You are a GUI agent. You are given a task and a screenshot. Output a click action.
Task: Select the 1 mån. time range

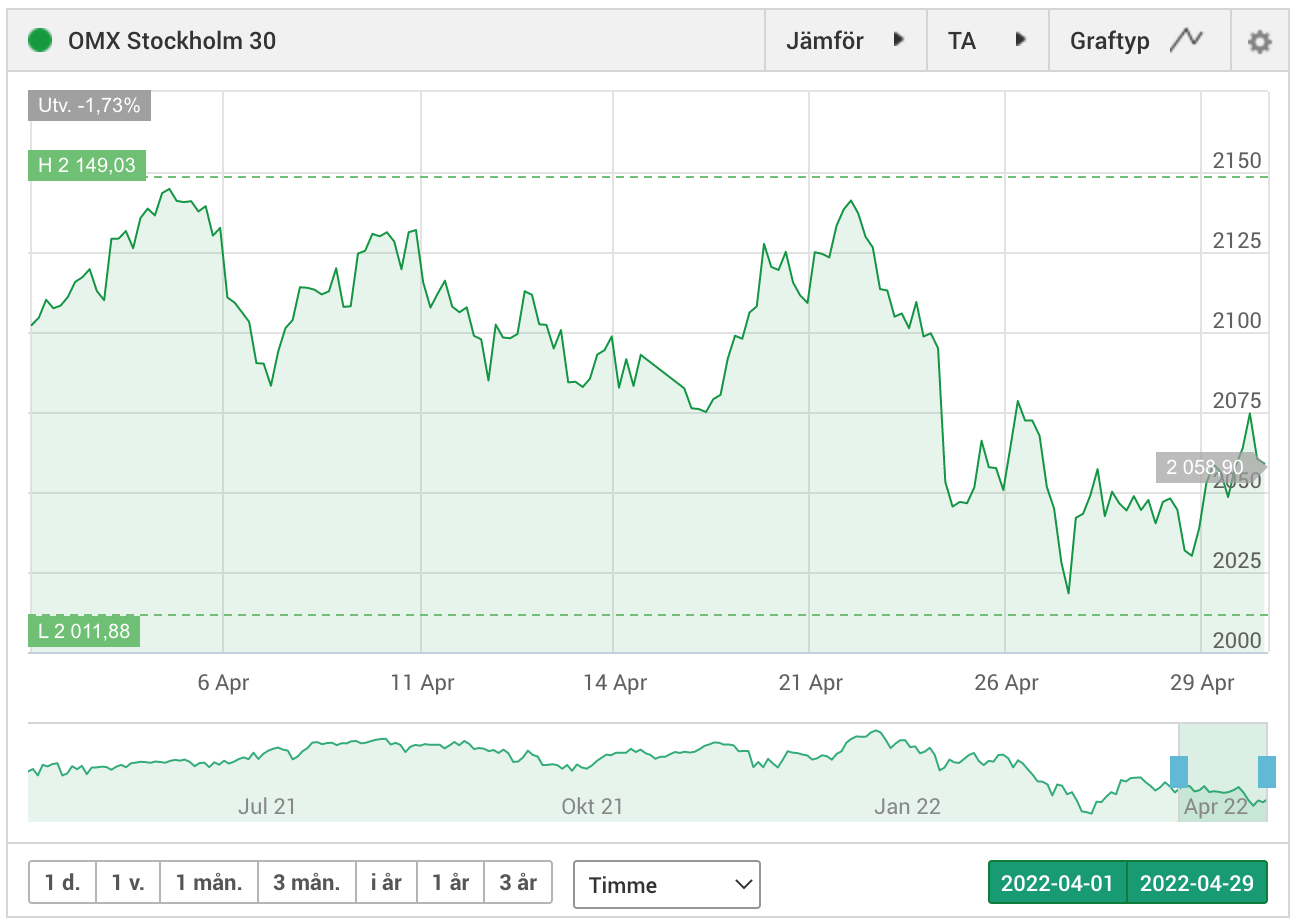(209, 883)
